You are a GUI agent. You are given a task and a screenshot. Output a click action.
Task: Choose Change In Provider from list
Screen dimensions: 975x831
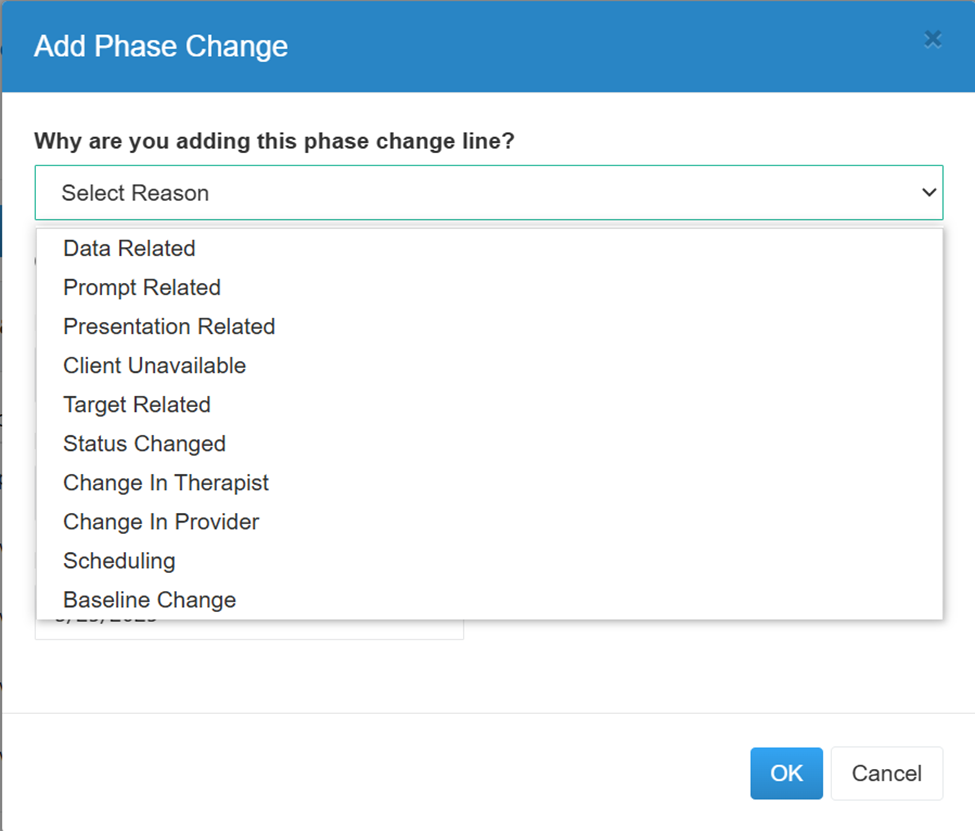click(x=490, y=522)
